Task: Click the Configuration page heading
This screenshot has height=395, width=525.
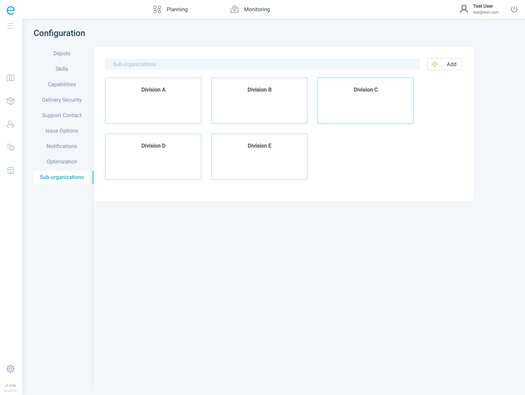Action: pyautogui.click(x=59, y=33)
